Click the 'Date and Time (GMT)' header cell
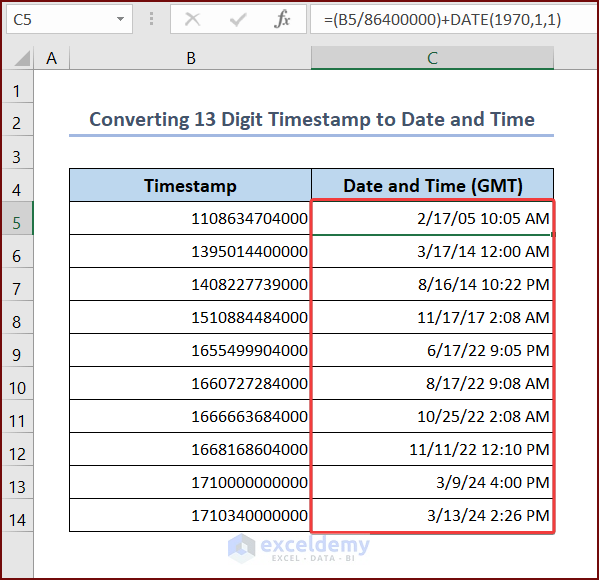The height and width of the screenshot is (580, 599). [x=432, y=185]
